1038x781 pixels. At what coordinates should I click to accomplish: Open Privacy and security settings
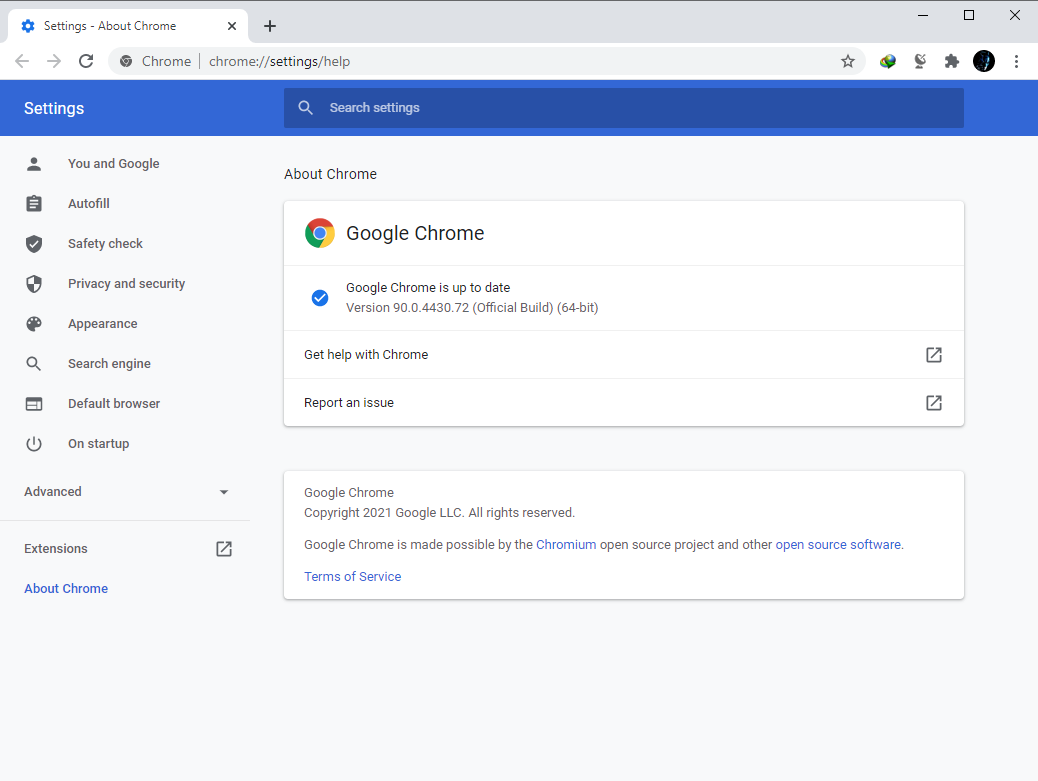pyautogui.click(x=125, y=284)
